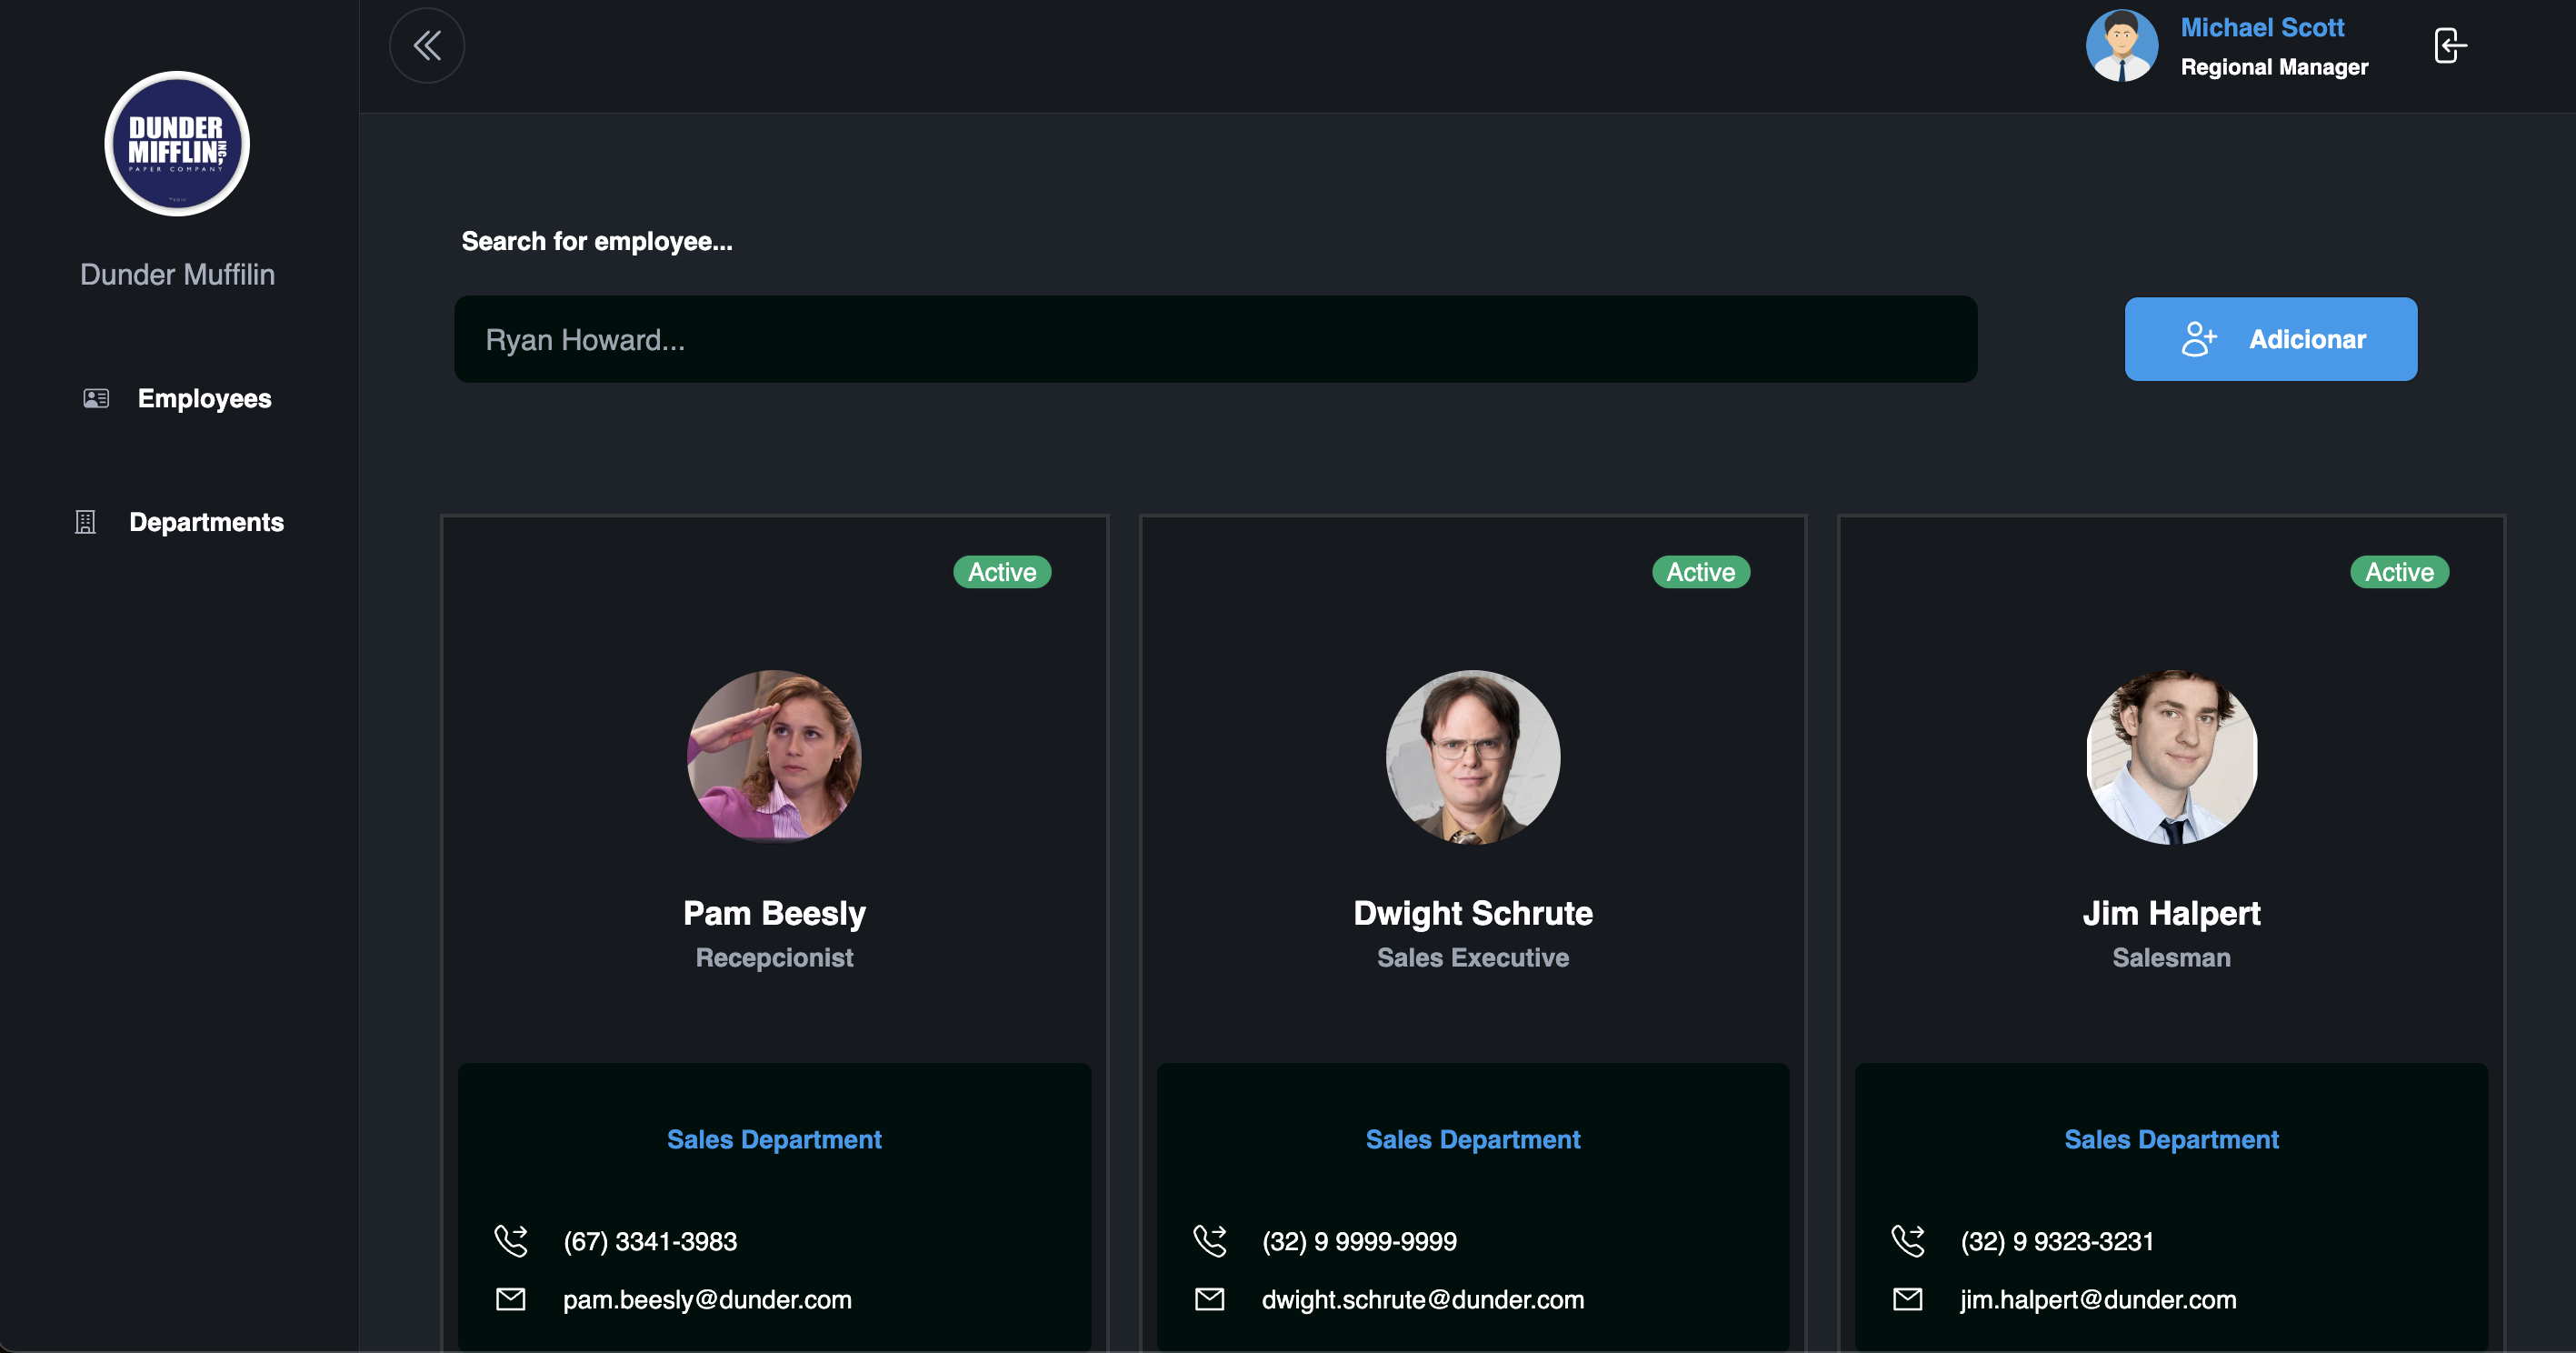Click the logout icon beside Michael Scott
2576x1353 pixels.
[2449, 46]
